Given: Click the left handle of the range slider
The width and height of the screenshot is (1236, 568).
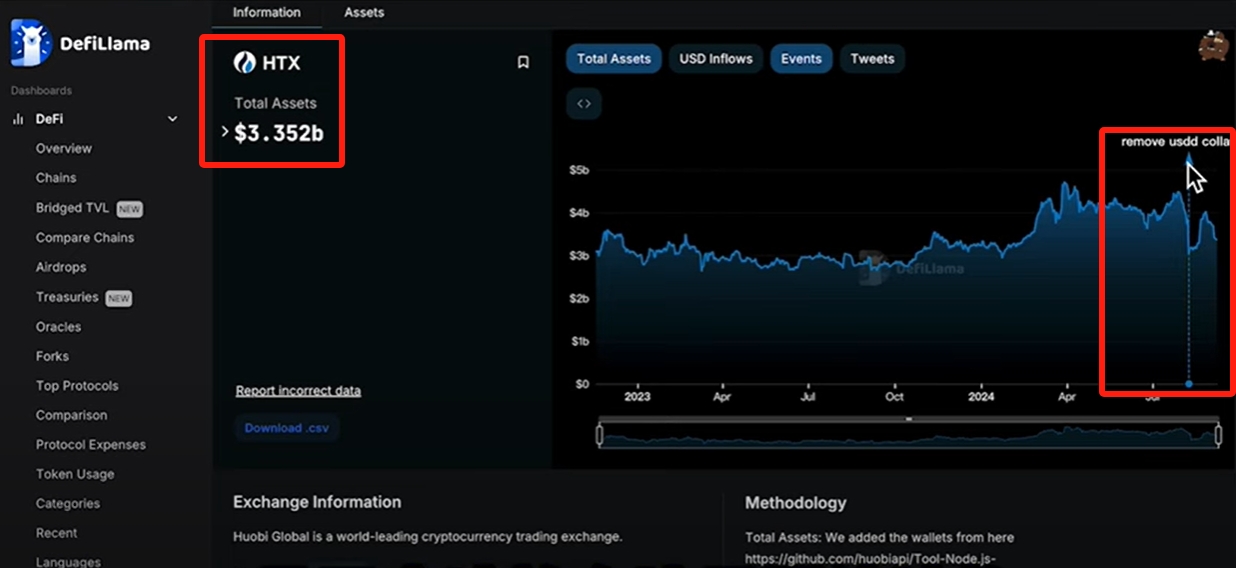Looking at the screenshot, I should click(x=600, y=434).
